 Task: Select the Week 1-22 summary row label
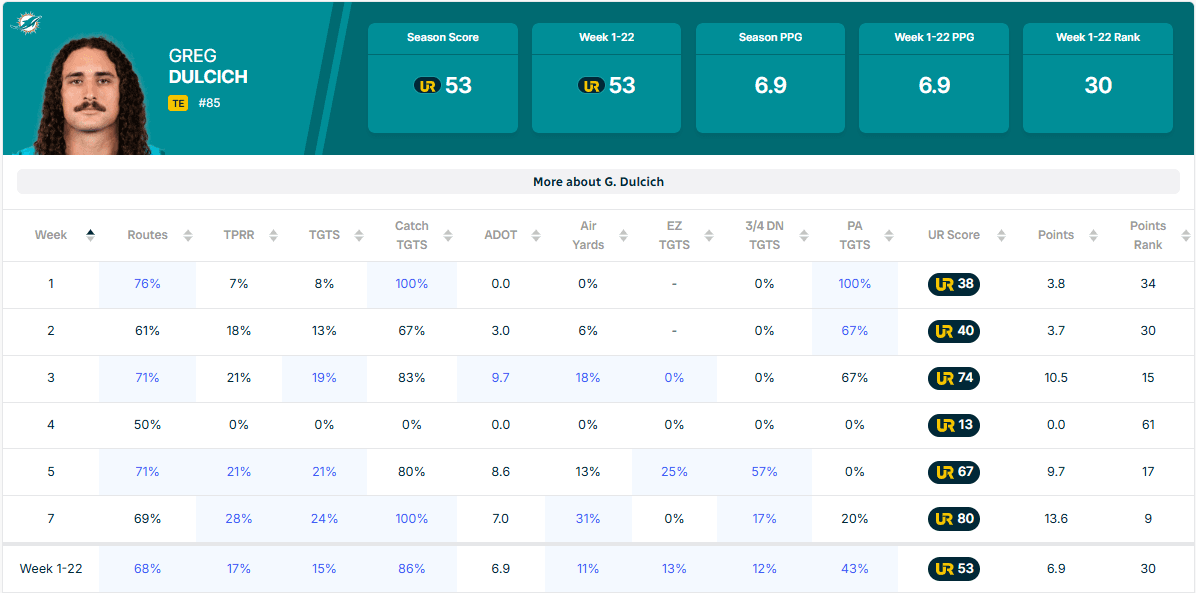[51, 569]
